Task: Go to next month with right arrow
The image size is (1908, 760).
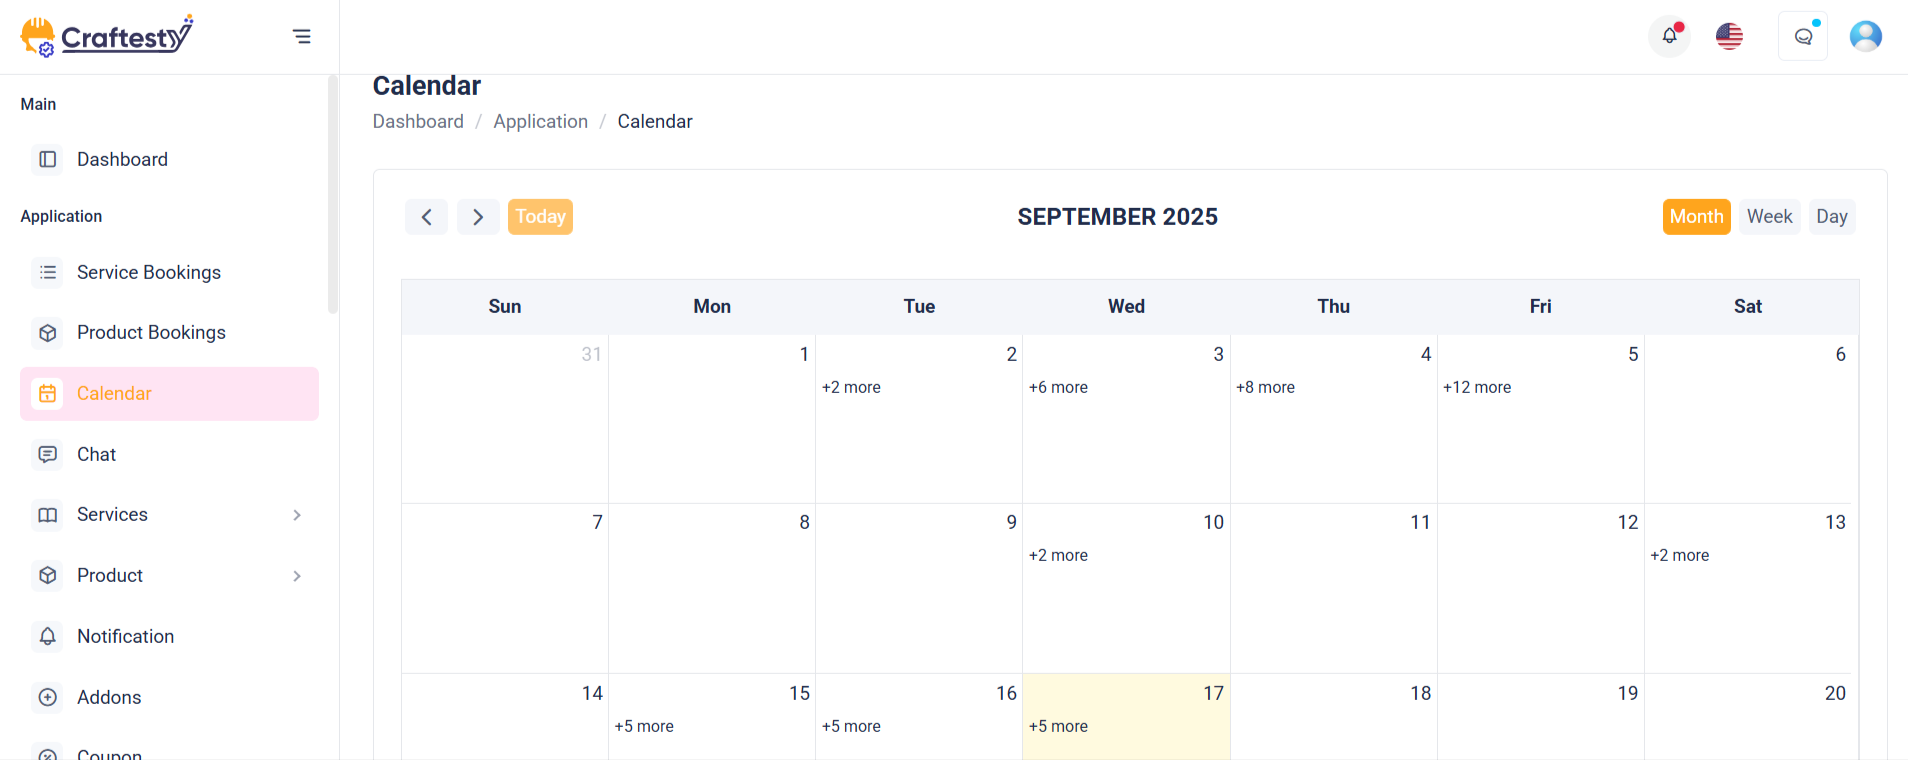Action: click(x=478, y=217)
